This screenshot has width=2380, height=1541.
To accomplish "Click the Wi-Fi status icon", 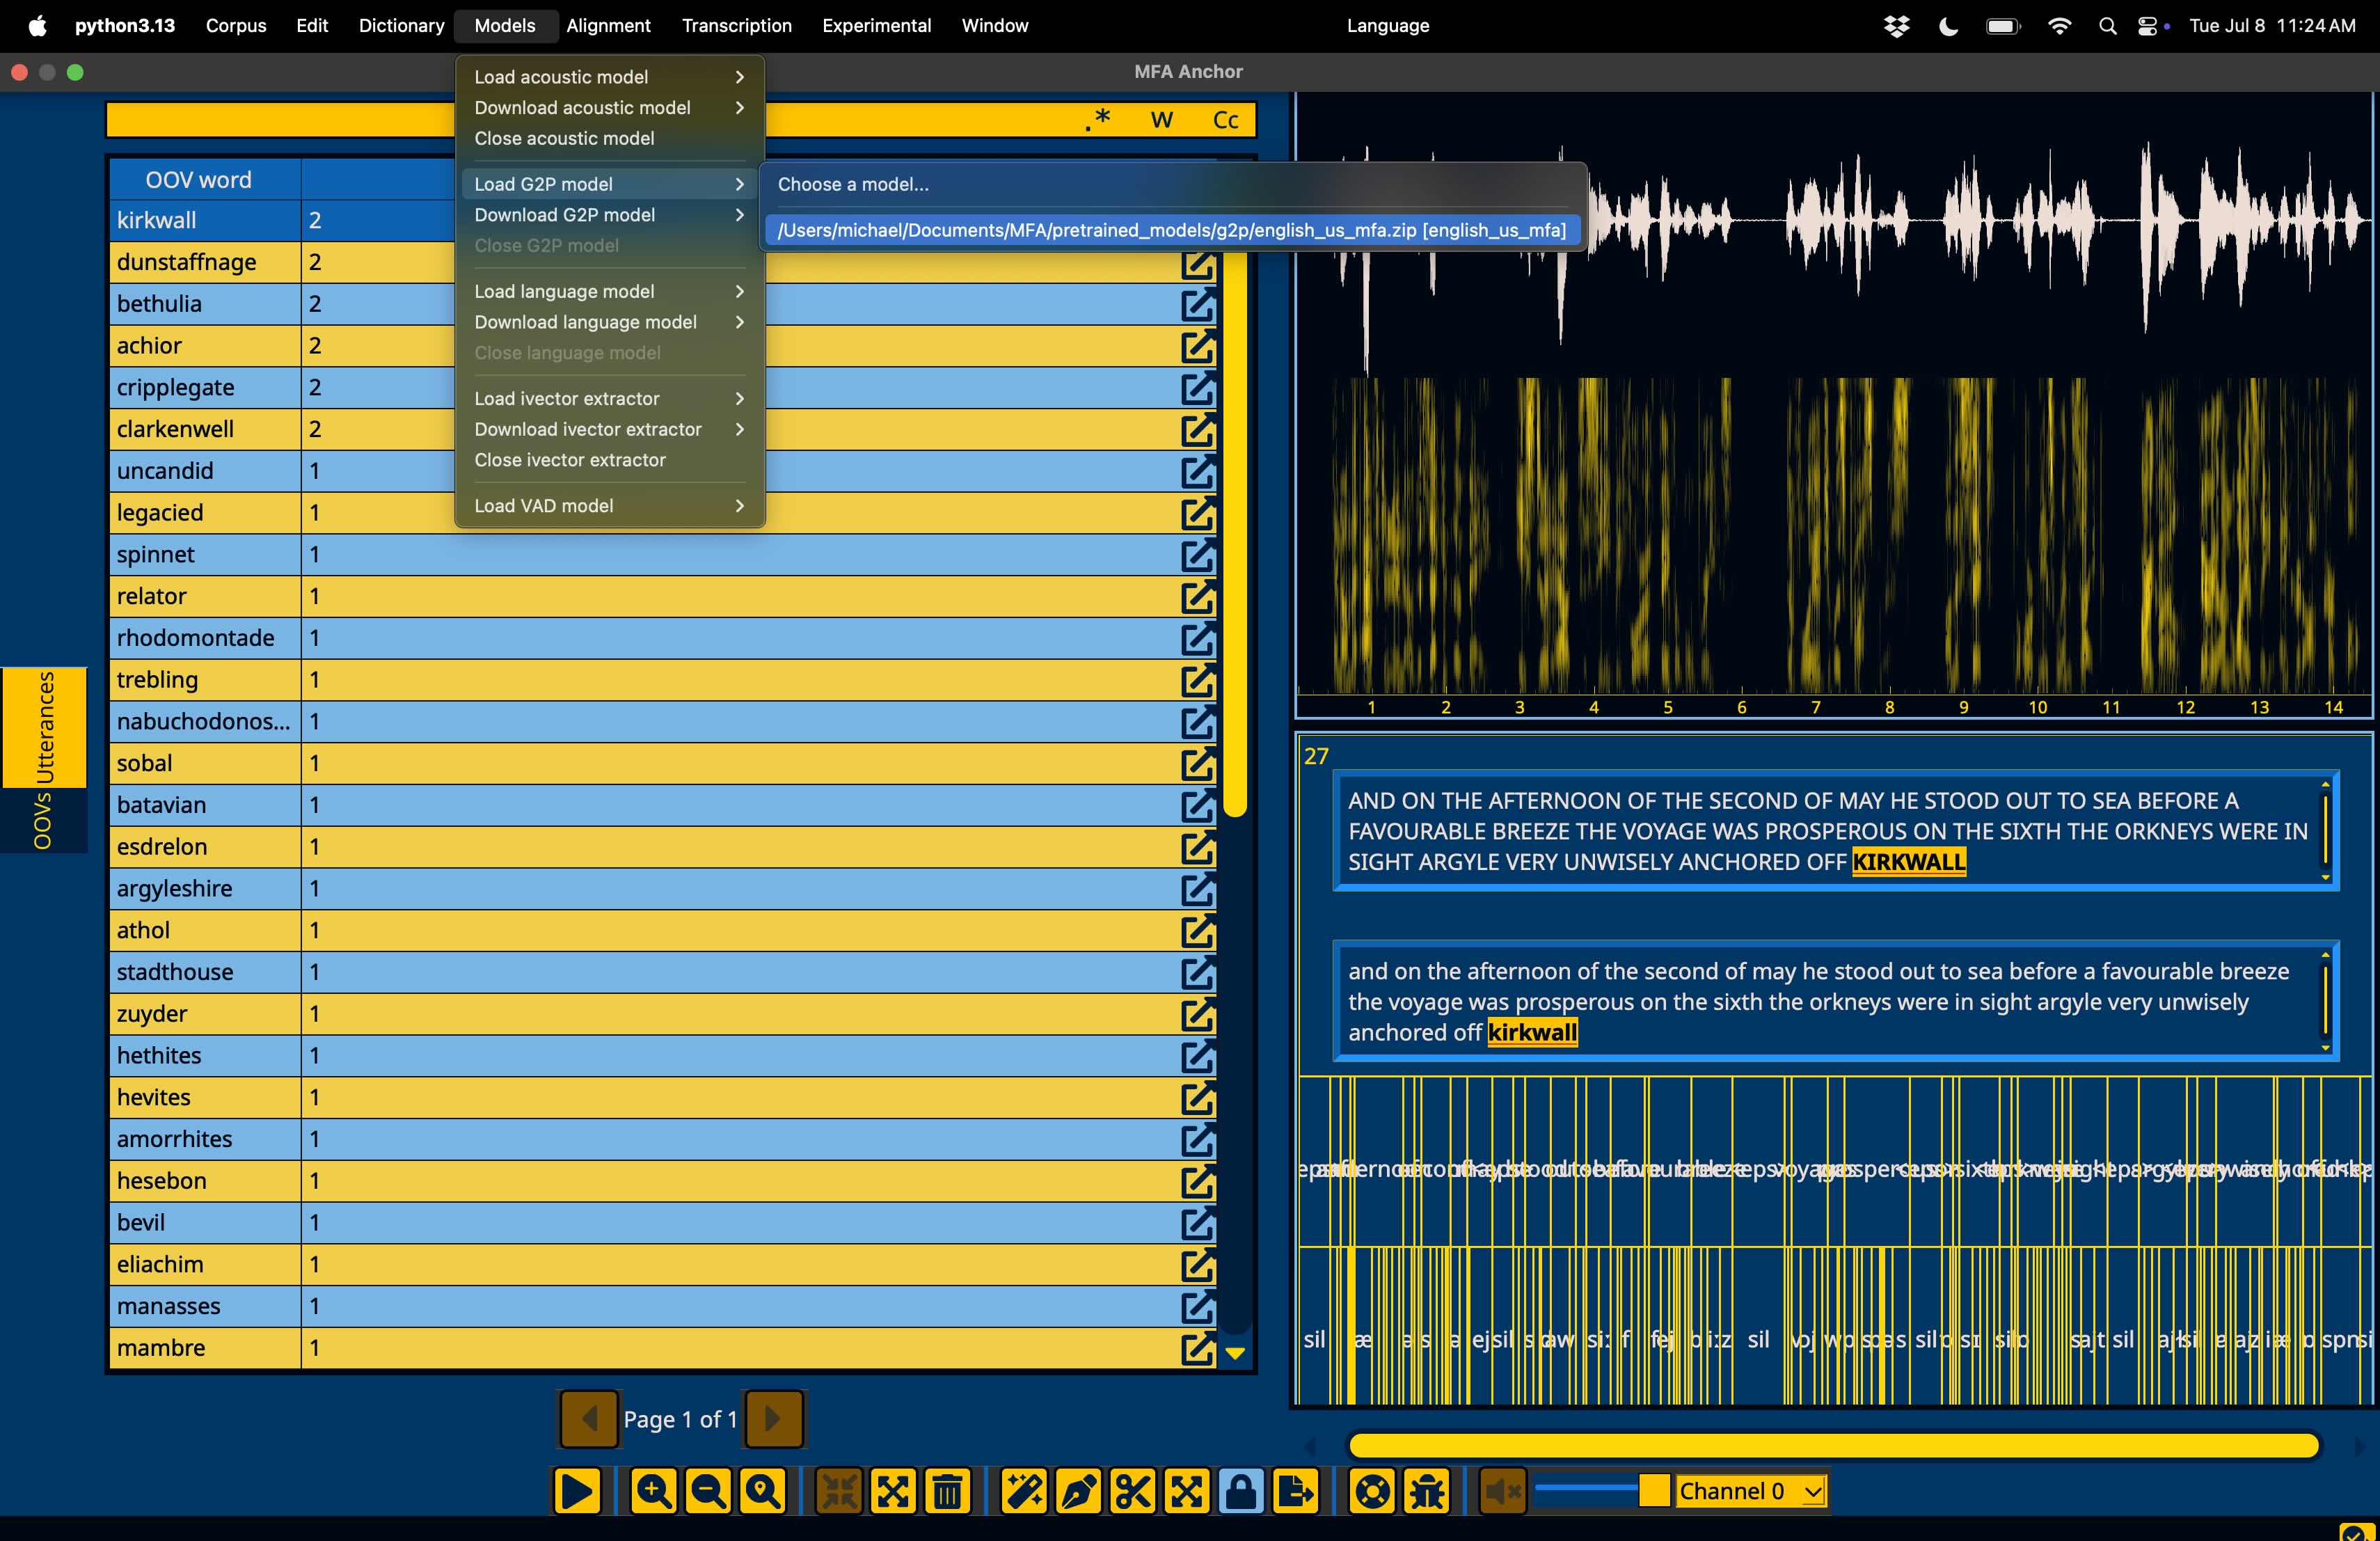I will click(2059, 26).
